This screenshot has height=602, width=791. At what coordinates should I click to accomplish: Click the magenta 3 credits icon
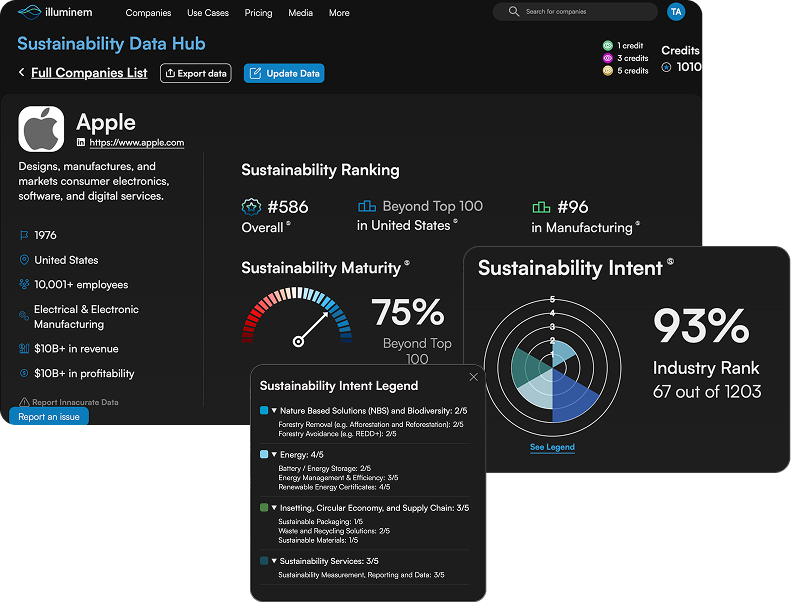608,58
